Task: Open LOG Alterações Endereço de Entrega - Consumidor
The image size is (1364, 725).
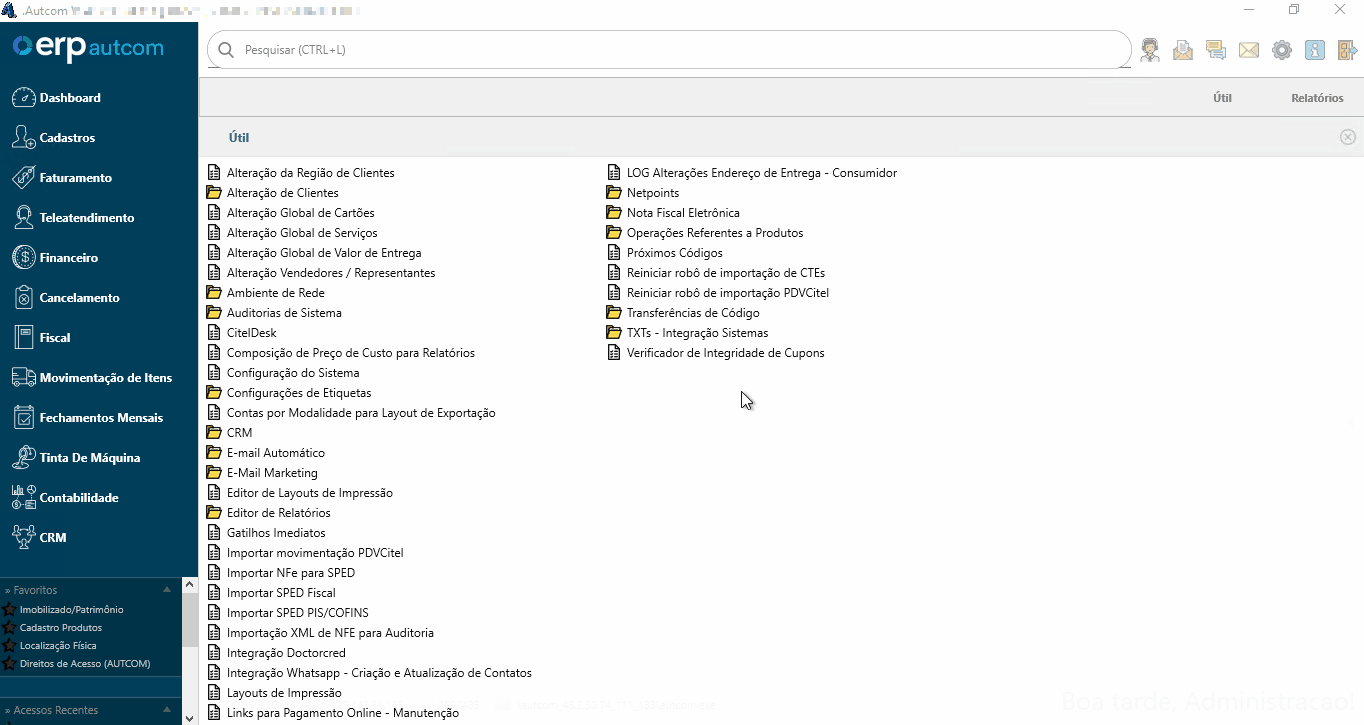Action: (761, 173)
